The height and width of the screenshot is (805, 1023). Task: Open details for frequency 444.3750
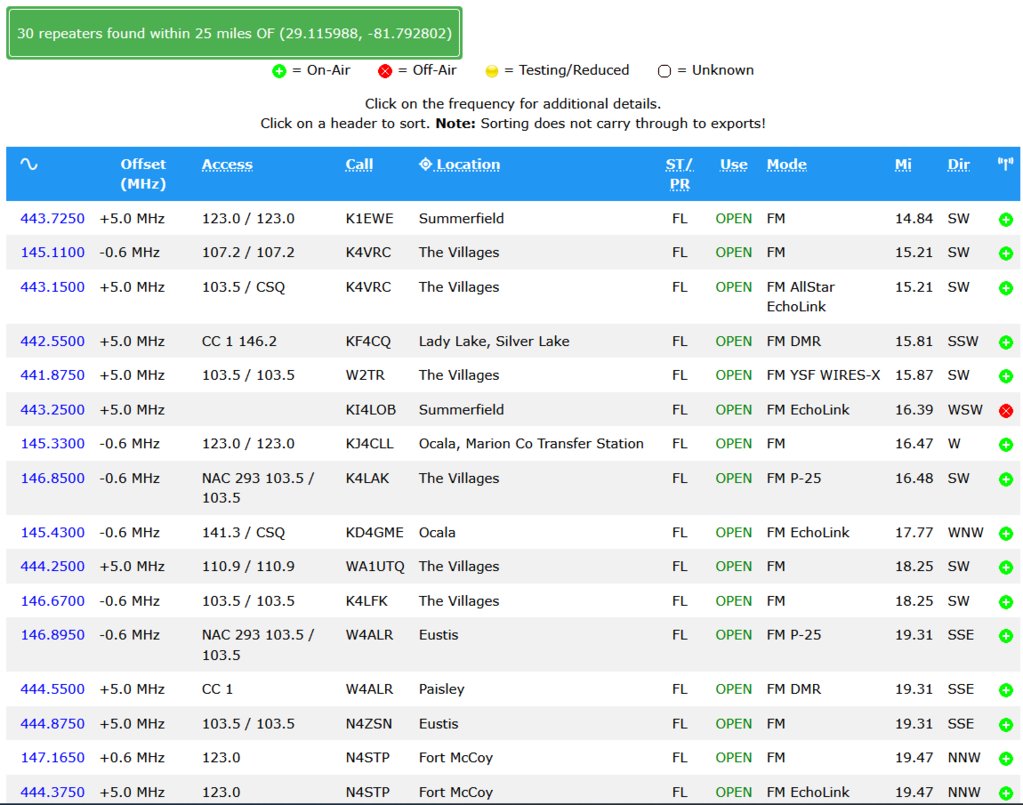[52, 792]
